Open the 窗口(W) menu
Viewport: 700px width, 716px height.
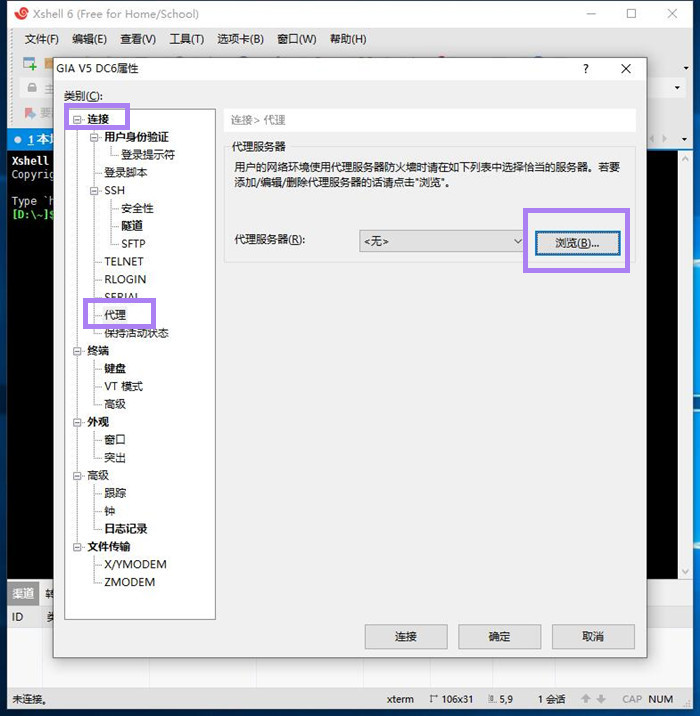click(x=297, y=39)
